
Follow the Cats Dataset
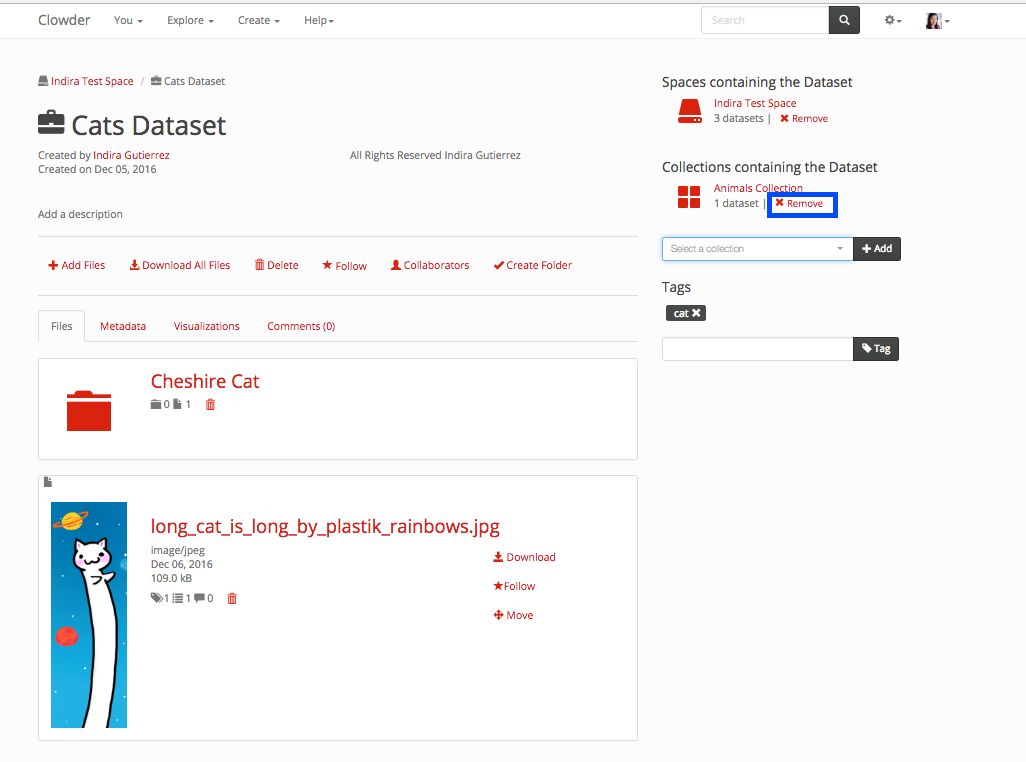pyautogui.click(x=344, y=266)
